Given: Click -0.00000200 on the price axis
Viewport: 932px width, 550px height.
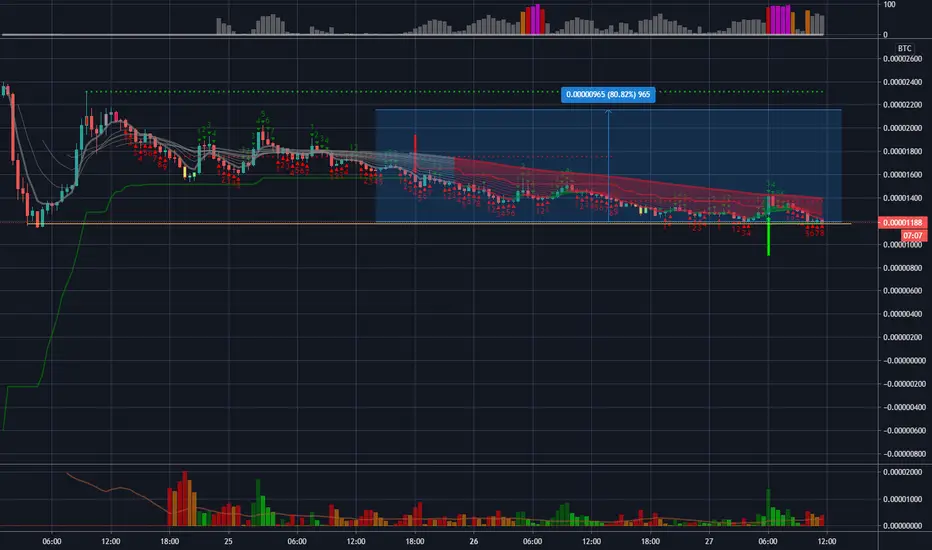Looking at the screenshot, I should tap(903, 384).
